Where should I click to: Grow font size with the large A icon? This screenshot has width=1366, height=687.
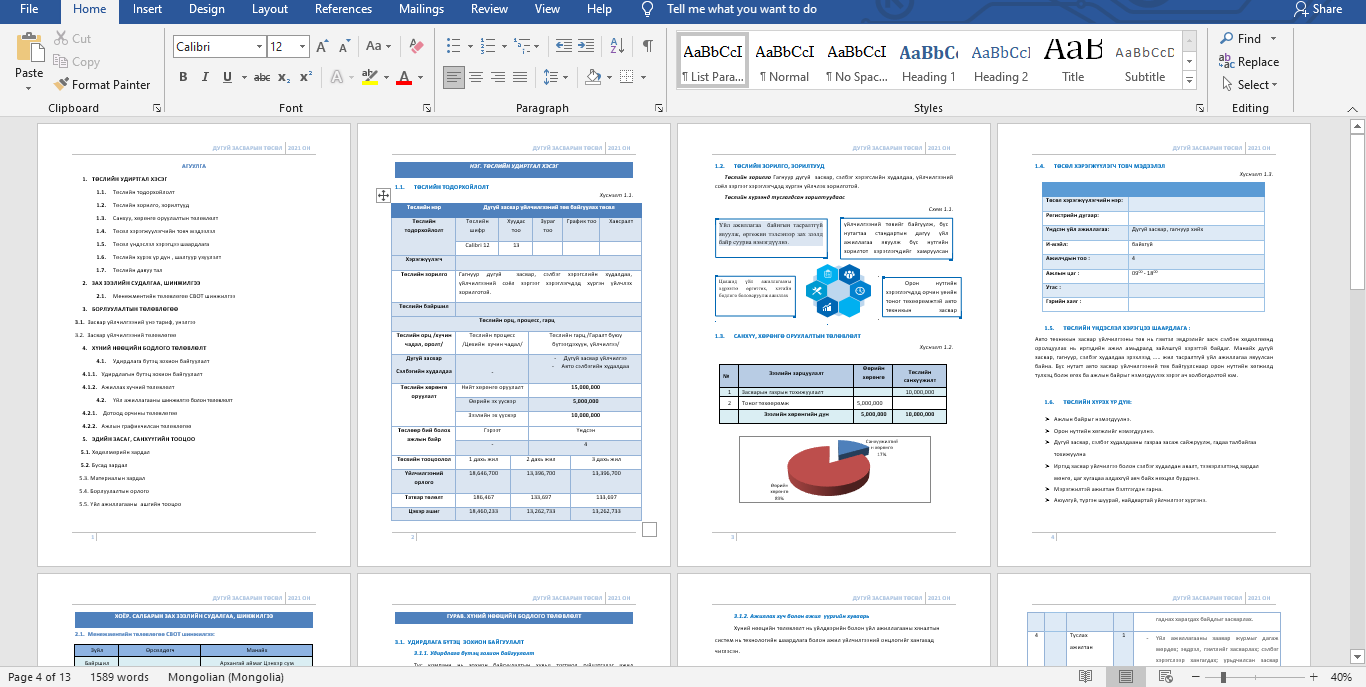(x=322, y=46)
